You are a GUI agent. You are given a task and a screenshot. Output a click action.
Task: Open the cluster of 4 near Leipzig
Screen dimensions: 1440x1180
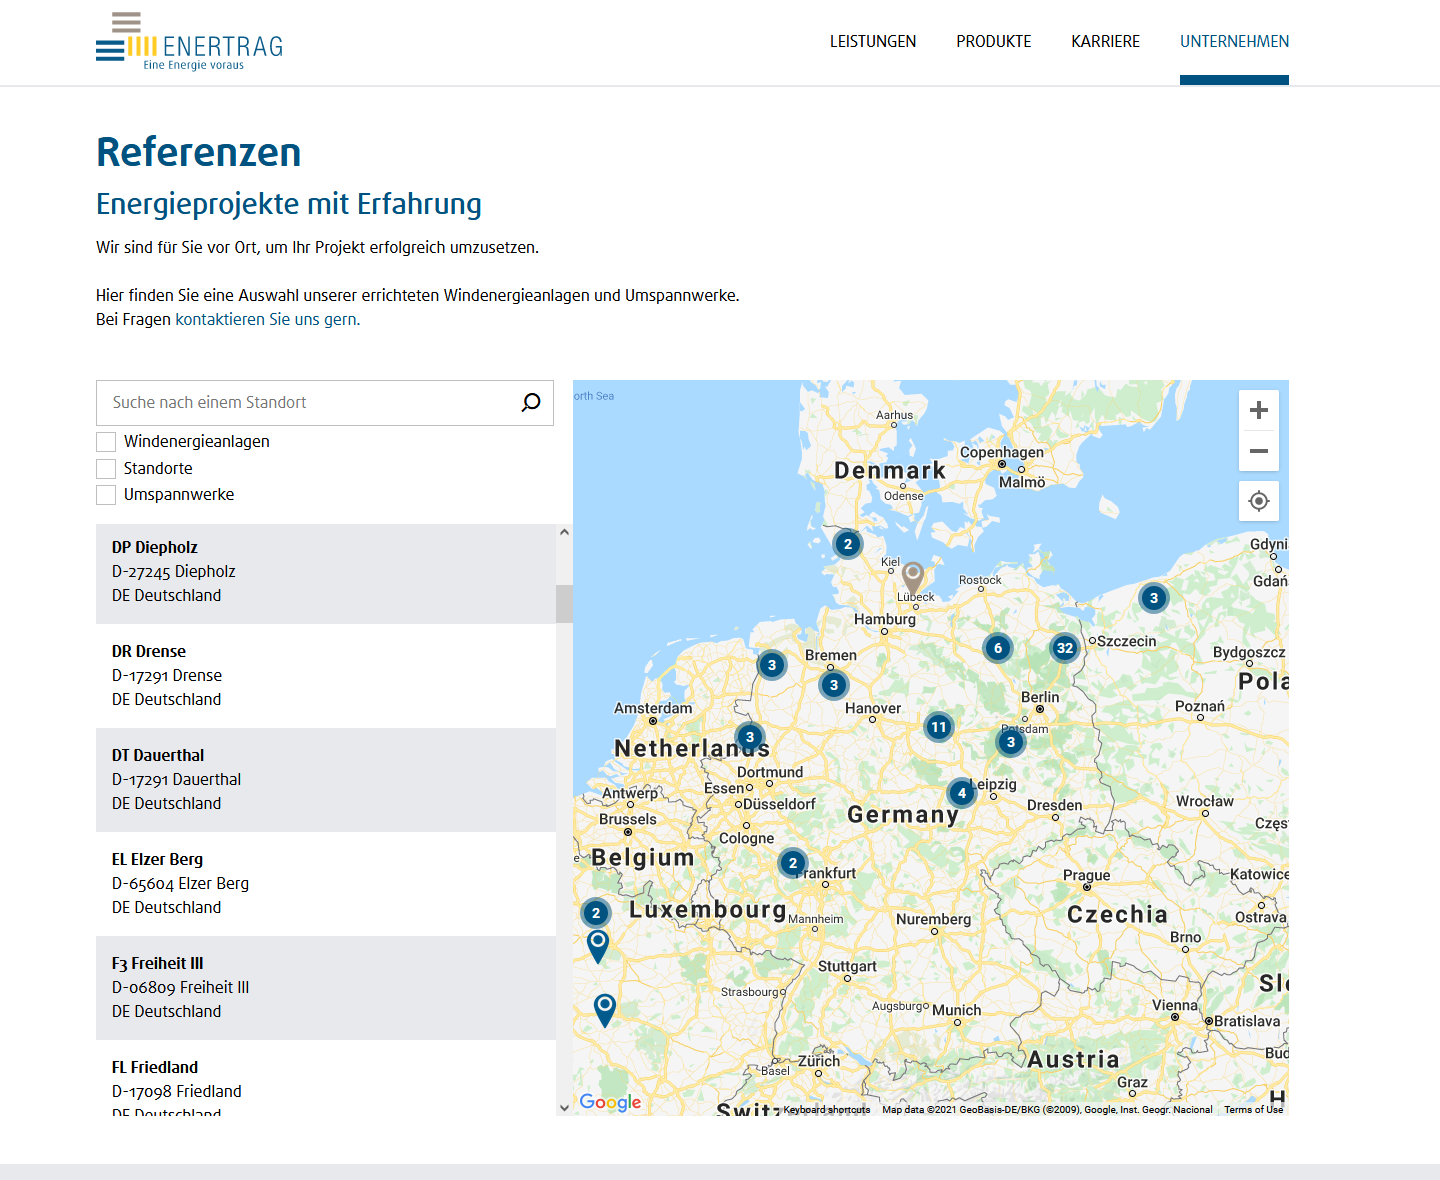(x=962, y=793)
